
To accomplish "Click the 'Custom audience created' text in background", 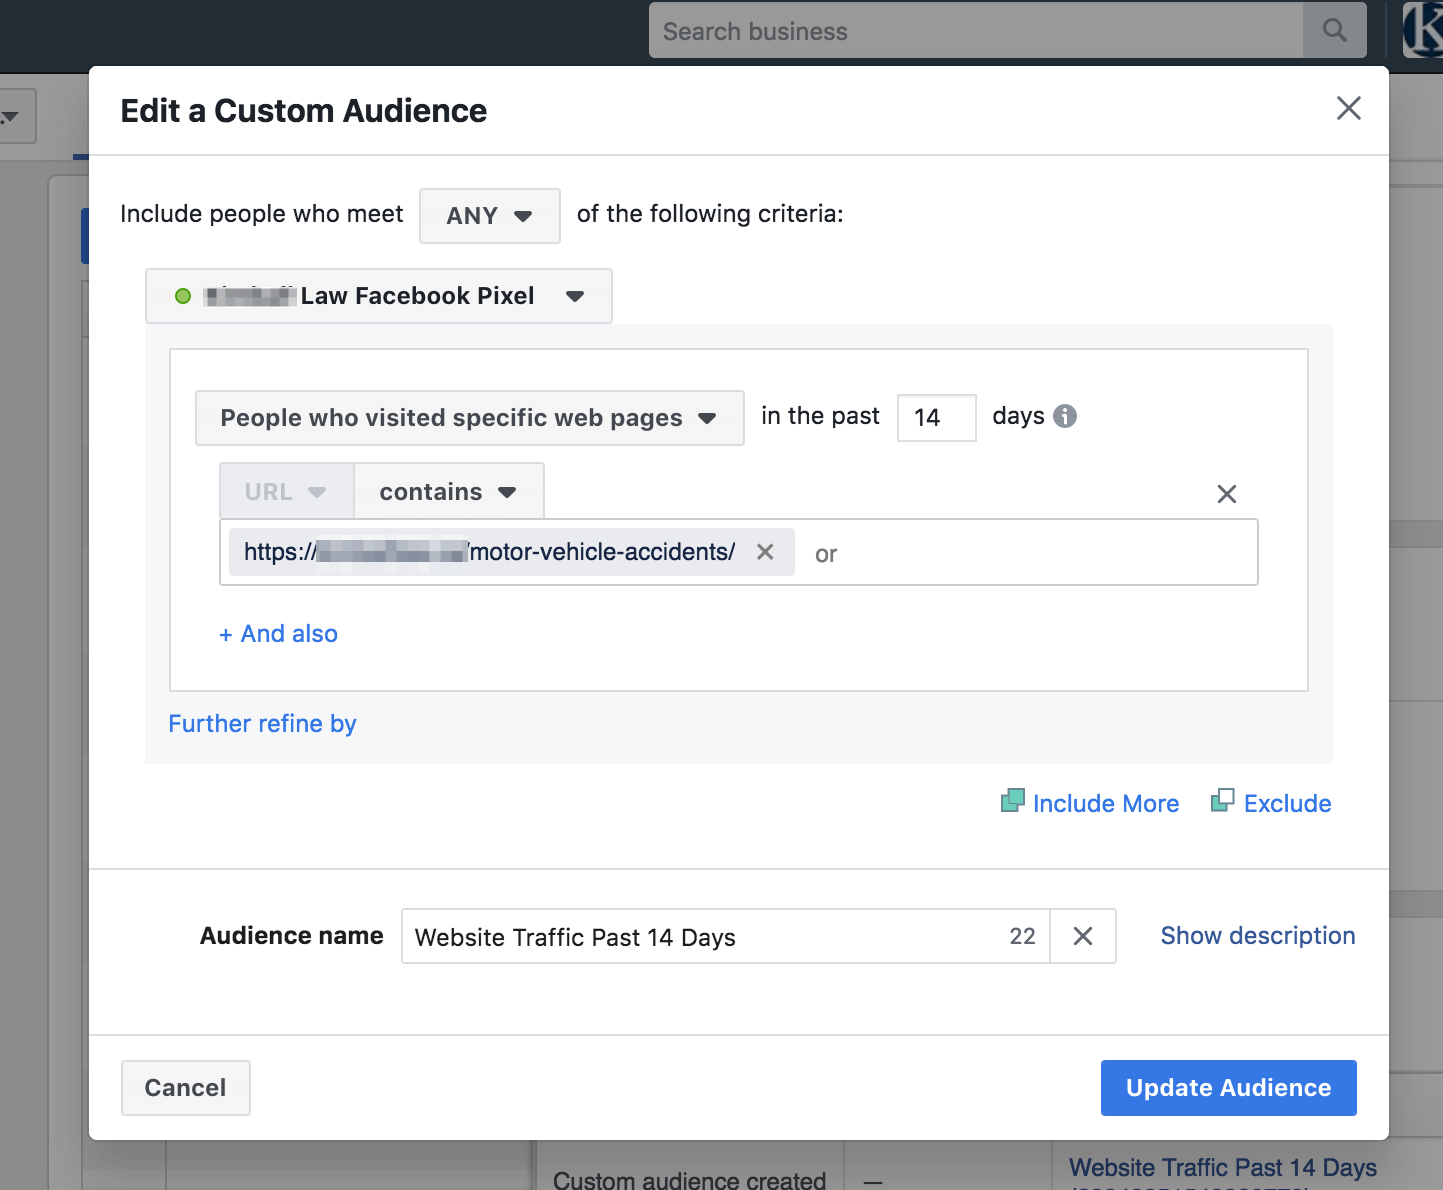I will pyautogui.click(x=689, y=1180).
